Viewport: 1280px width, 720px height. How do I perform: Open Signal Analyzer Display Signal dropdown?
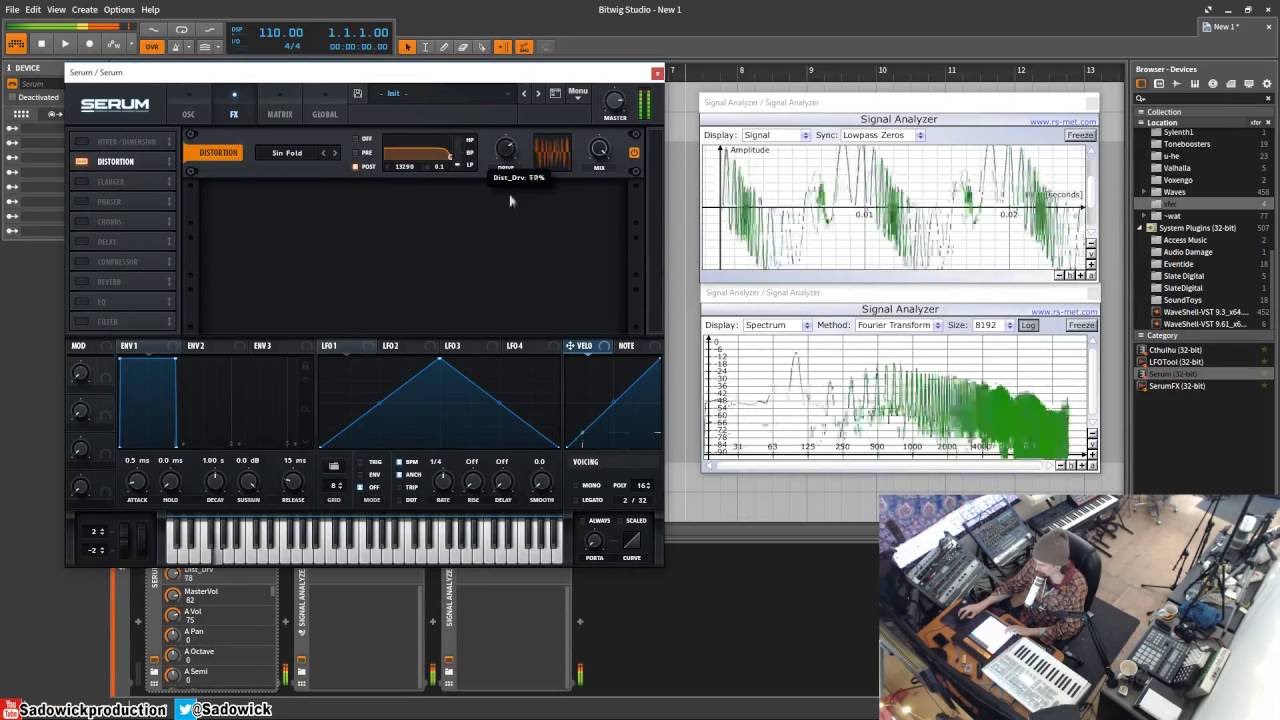776,135
